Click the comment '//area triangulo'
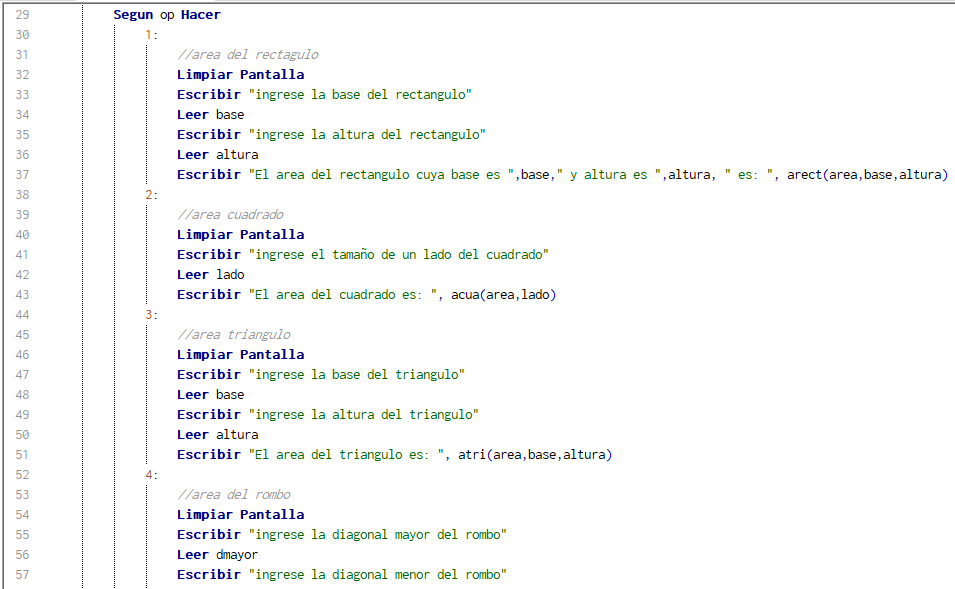 [x=234, y=335]
